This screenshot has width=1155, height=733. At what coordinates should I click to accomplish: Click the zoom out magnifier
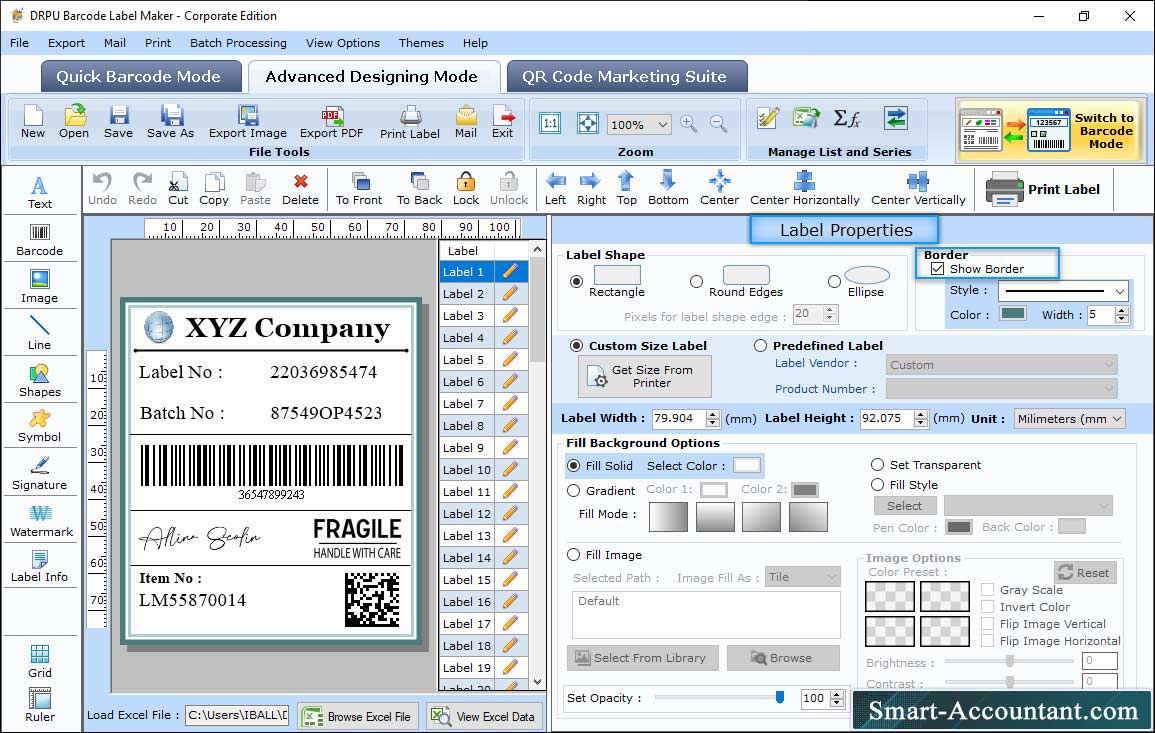click(x=718, y=124)
